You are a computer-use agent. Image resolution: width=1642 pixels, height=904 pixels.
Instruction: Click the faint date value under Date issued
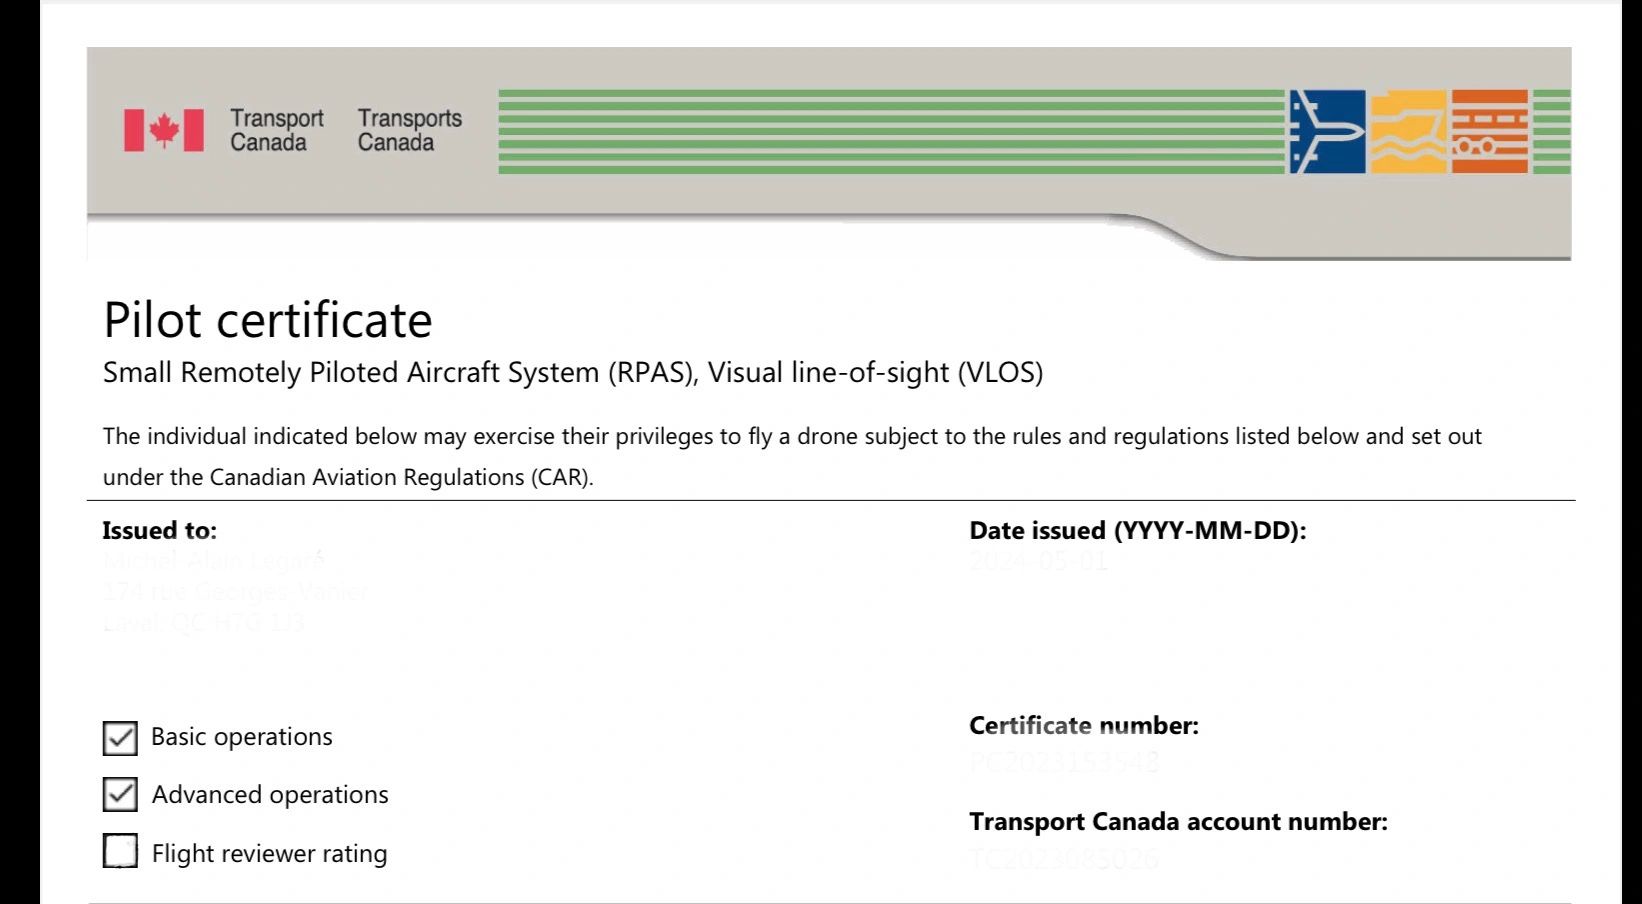1038,561
